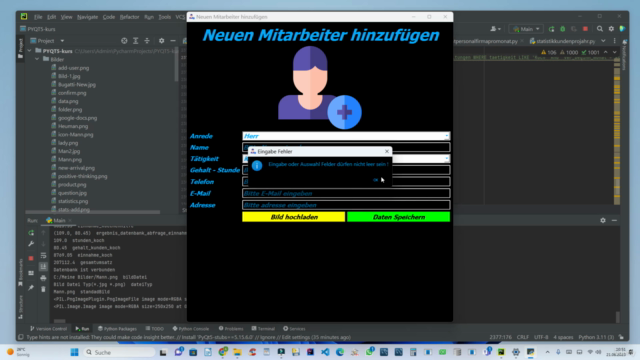This screenshot has width=640, height=360.
Task: Select lady.png in project tree
Action: pos(68,143)
